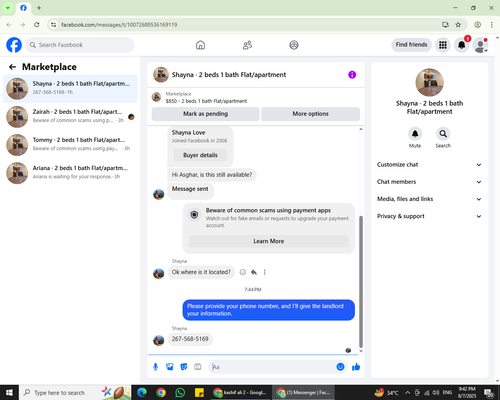Click the Find friends button

(411, 45)
